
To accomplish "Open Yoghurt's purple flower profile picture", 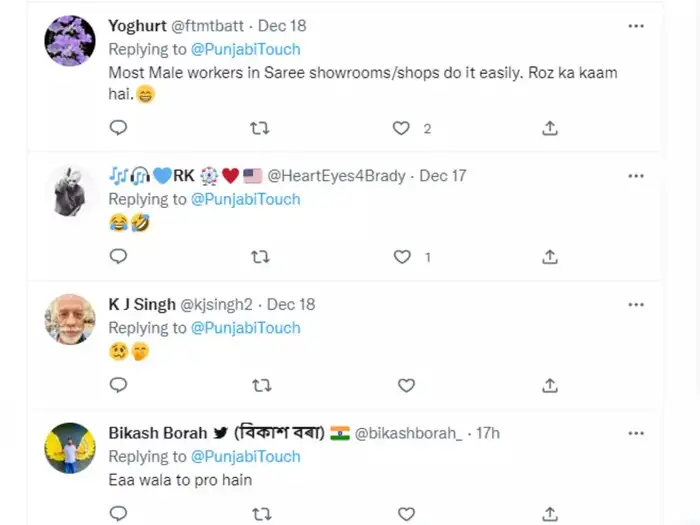I will tap(71, 42).
